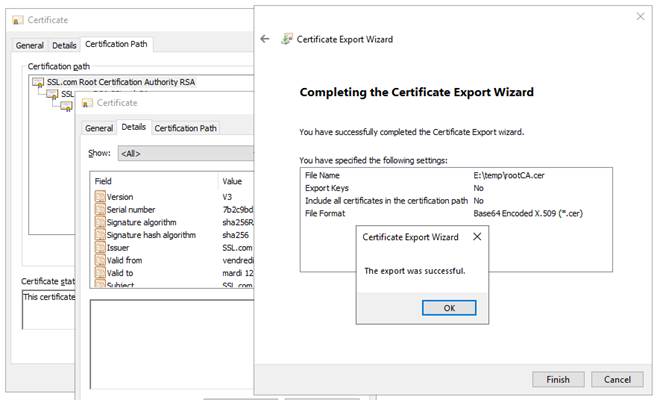The height and width of the screenshot is (400, 657).
Task: Select the Signature hash algorithm row
Action: coord(151,235)
